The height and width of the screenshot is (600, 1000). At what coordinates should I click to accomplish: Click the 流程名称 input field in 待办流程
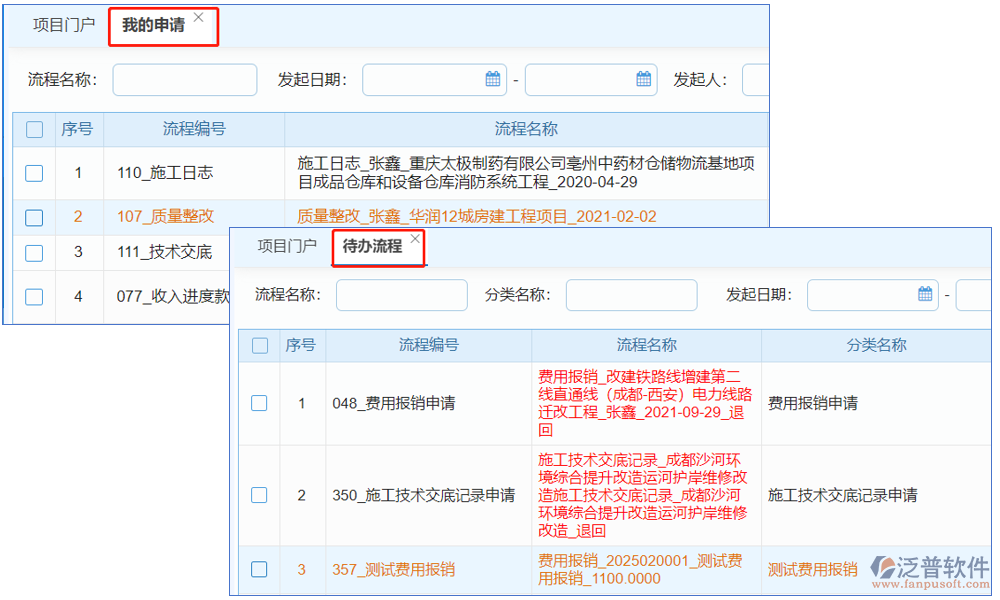tap(401, 295)
